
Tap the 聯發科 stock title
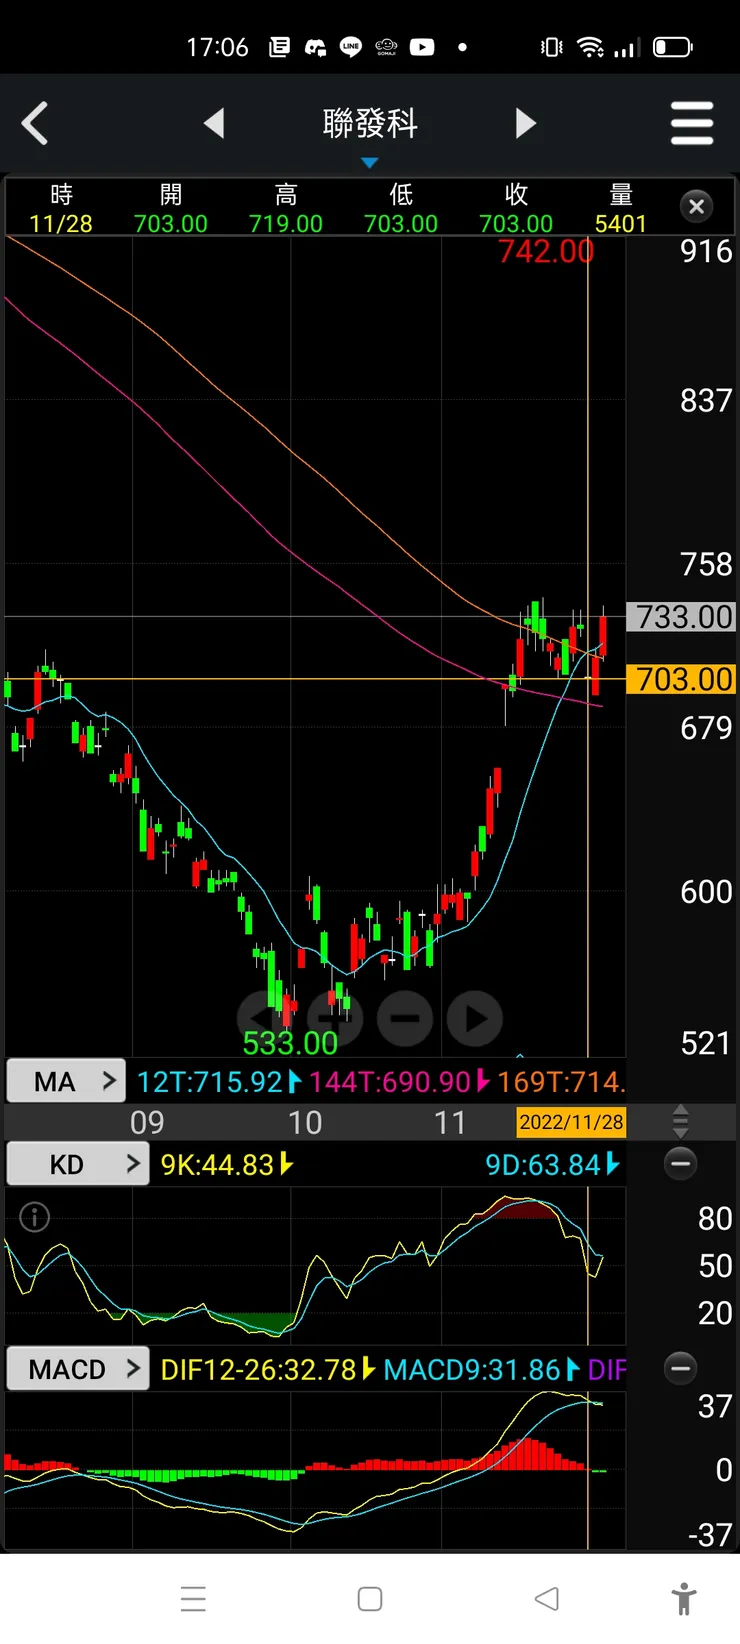370,123
